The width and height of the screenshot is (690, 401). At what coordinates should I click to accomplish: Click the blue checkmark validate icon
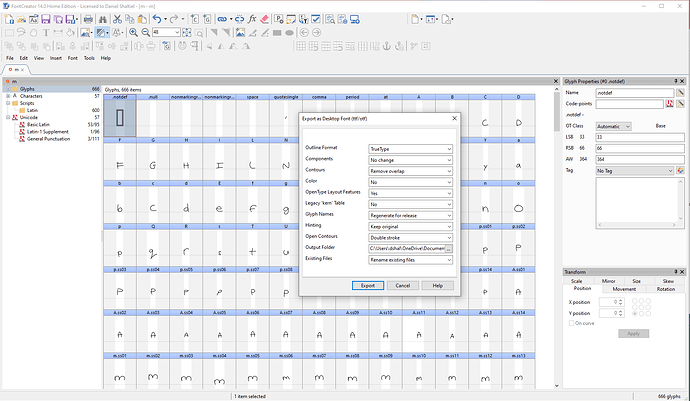click(x=316, y=19)
